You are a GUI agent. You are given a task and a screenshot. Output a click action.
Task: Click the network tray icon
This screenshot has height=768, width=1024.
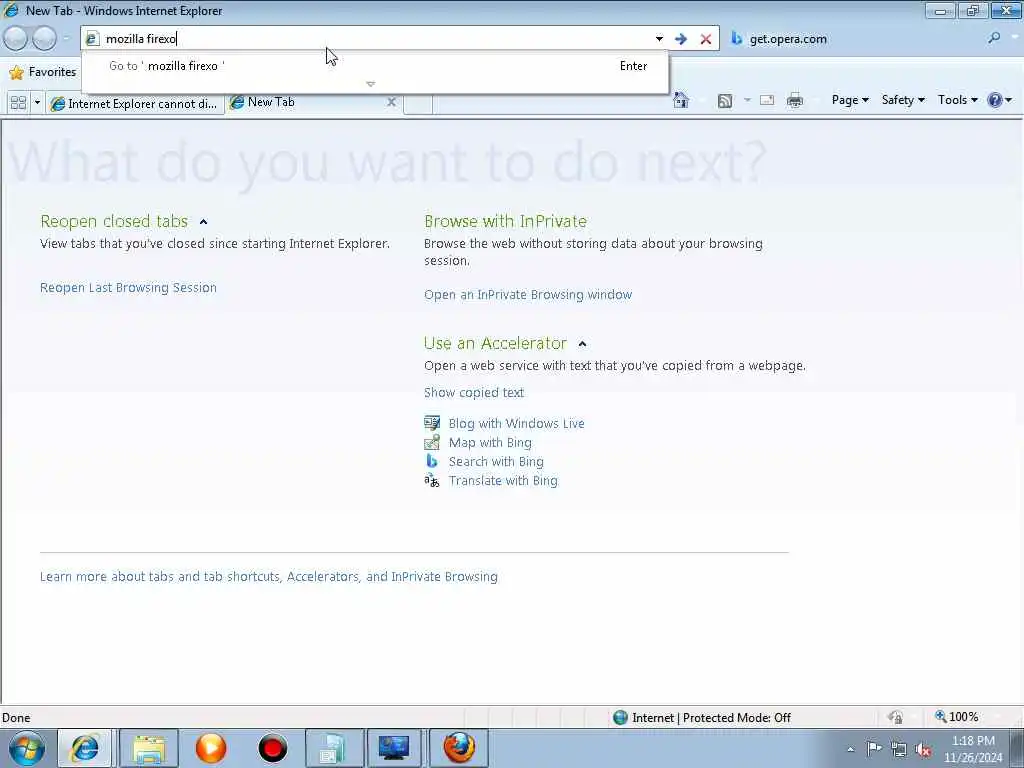(899, 749)
